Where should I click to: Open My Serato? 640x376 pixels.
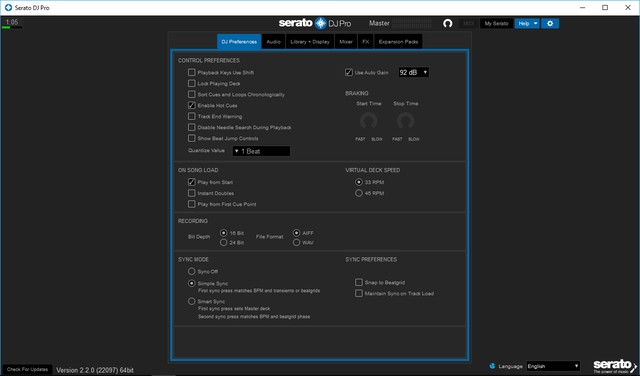(496, 23)
